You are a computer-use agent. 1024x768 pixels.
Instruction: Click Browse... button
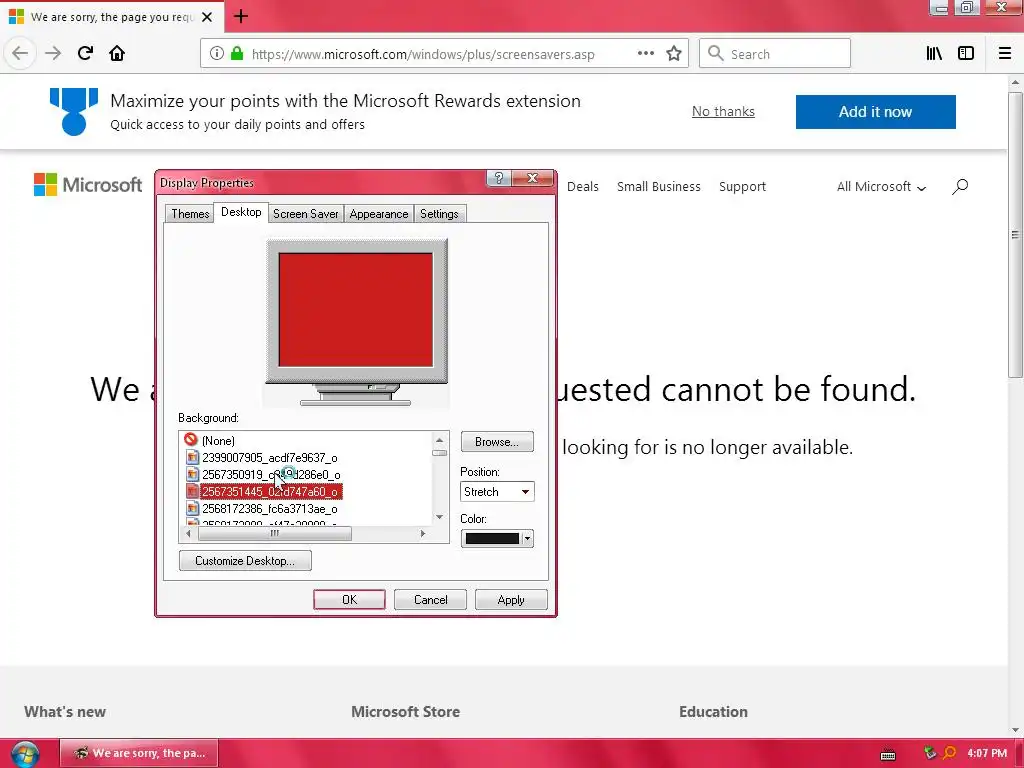[x=497, y=442]
